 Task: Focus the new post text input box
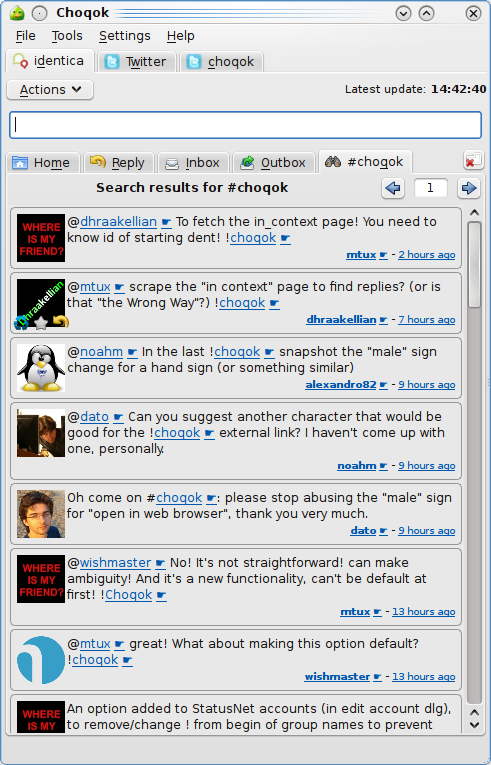coord(246,125)
